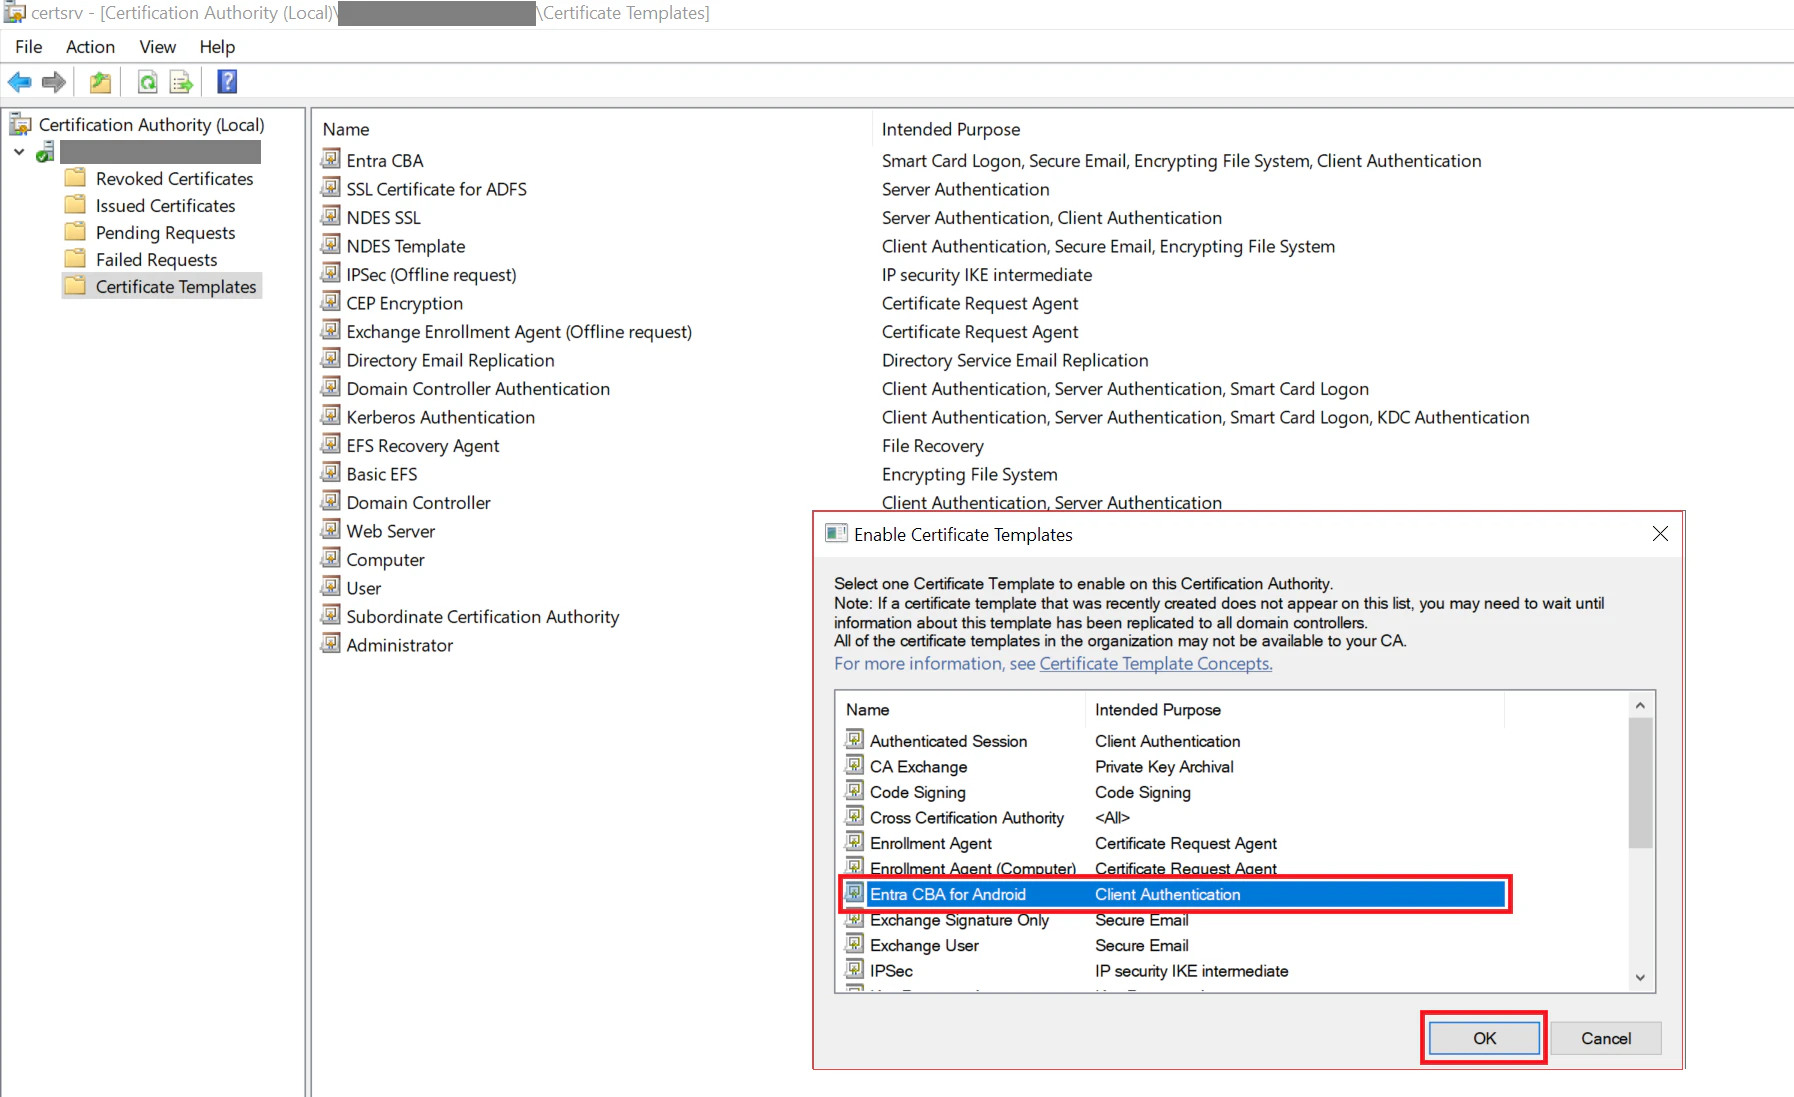The image size is (1794, 1097).
Task: Select the CEP Encryption template
Action: [404, 303]
